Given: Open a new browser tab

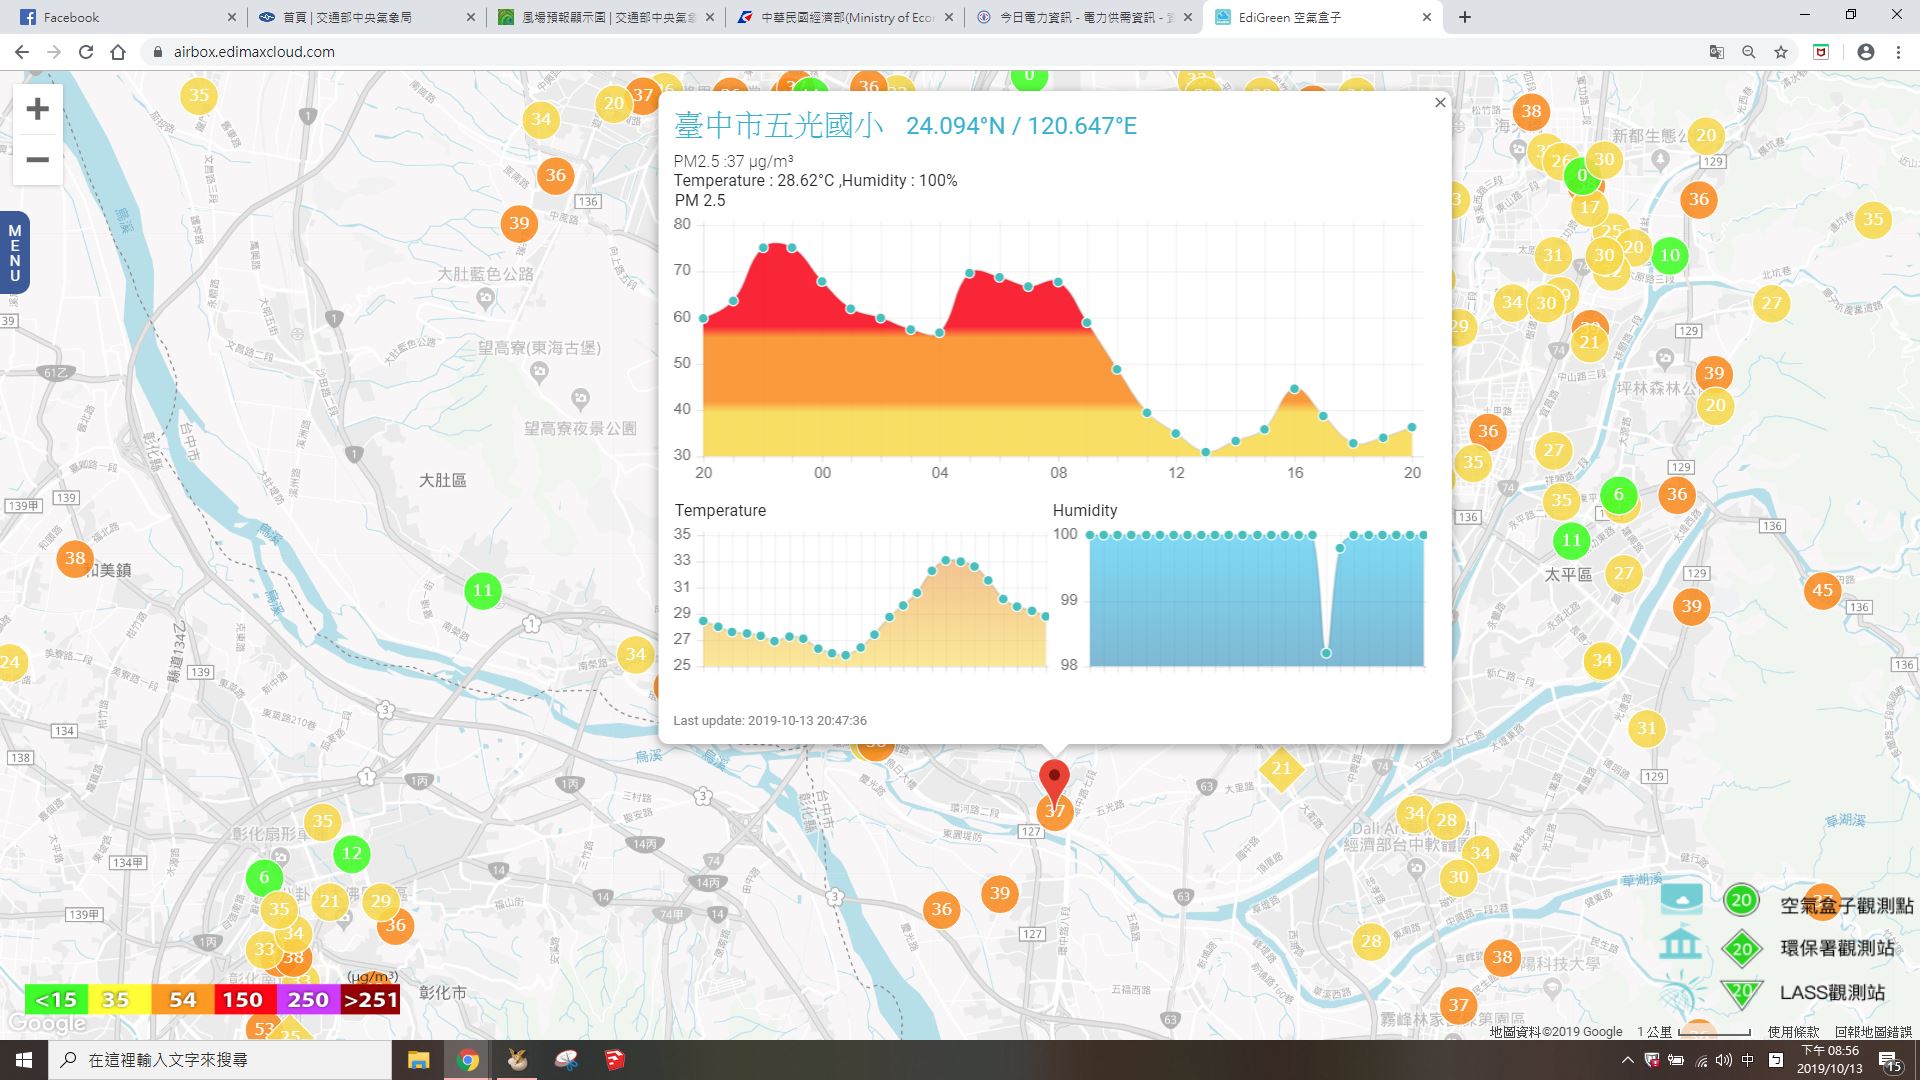Looking at the screenshot, I should pyautogui.click(x=1465, y=17).
